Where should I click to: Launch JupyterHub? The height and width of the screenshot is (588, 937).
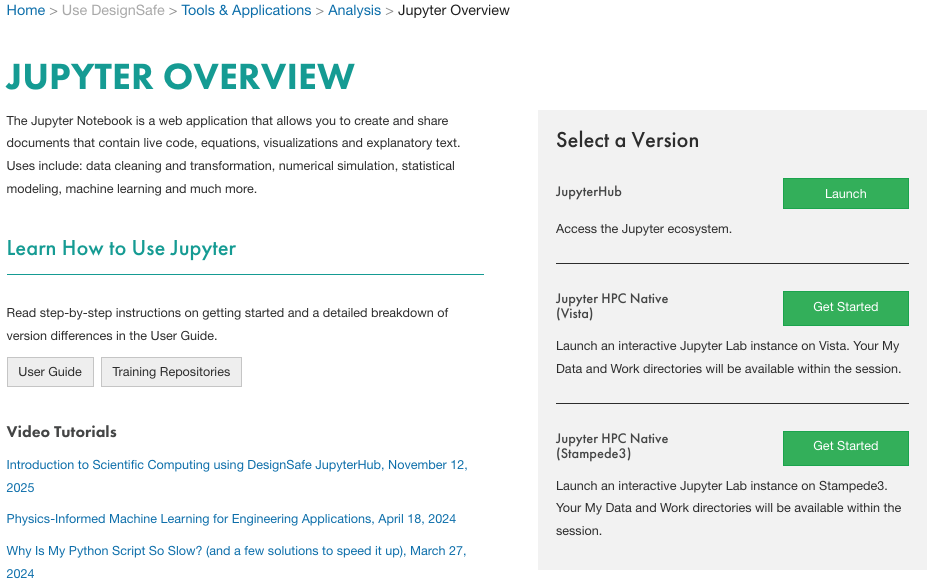click(x=845, y=193)
